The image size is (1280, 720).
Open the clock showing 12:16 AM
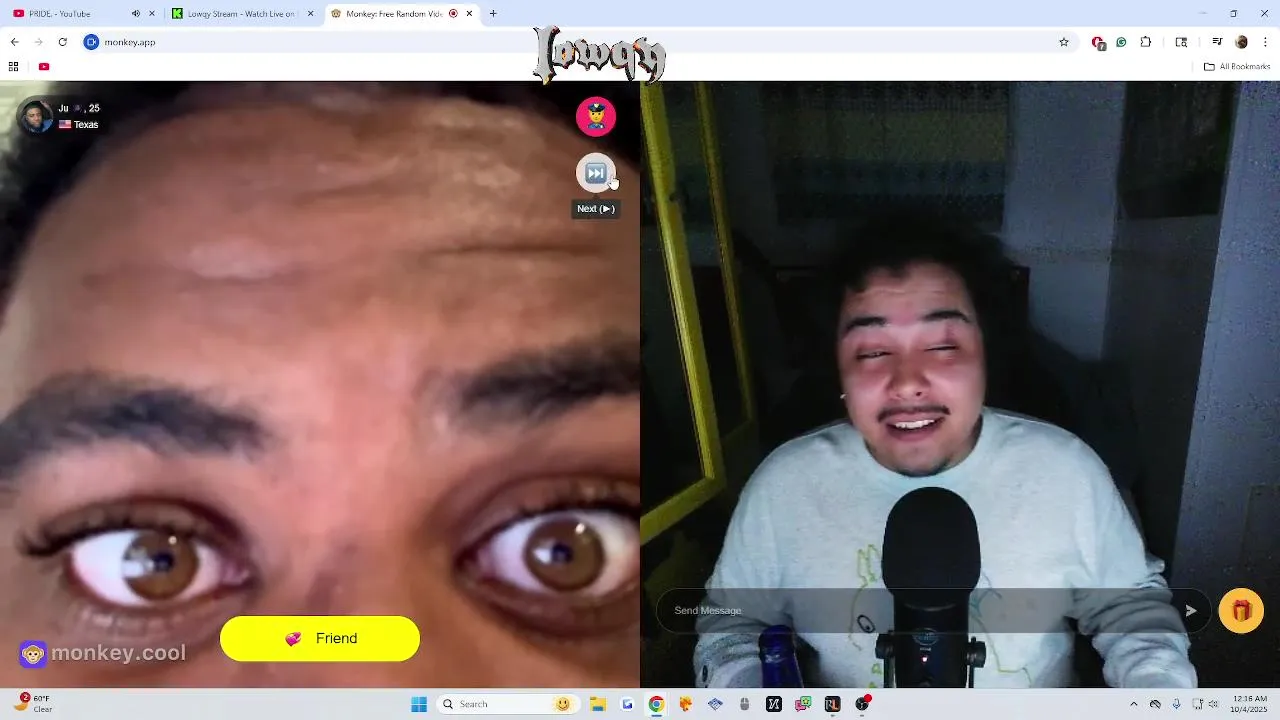click(1250, 704)
